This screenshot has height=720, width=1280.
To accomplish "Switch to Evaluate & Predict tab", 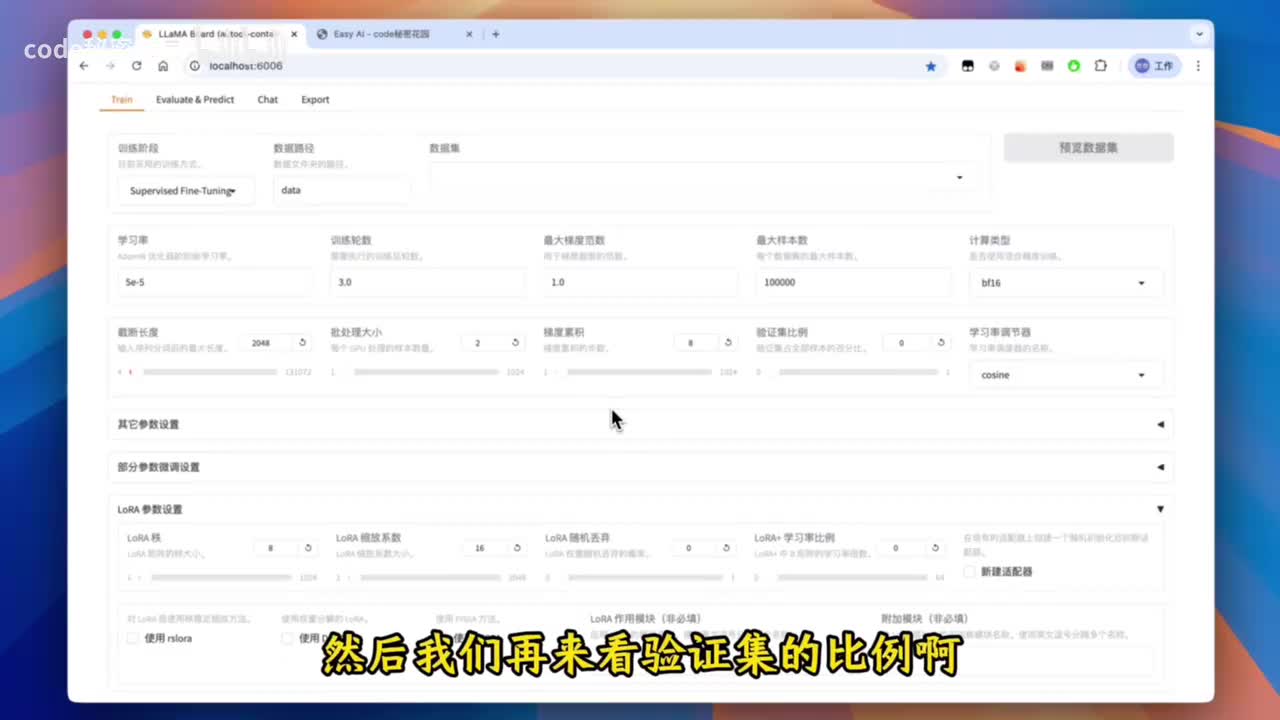I will (195, 99).
